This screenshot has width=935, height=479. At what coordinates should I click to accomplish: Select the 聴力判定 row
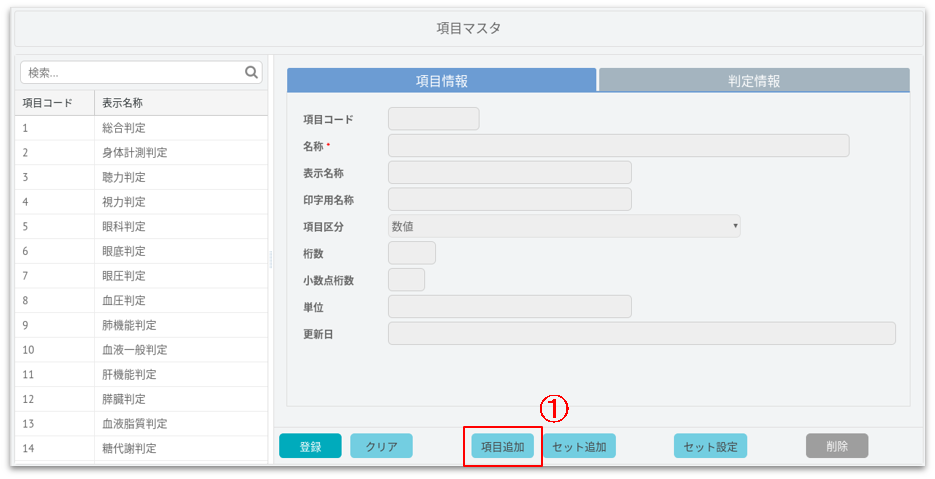[141, 177]
